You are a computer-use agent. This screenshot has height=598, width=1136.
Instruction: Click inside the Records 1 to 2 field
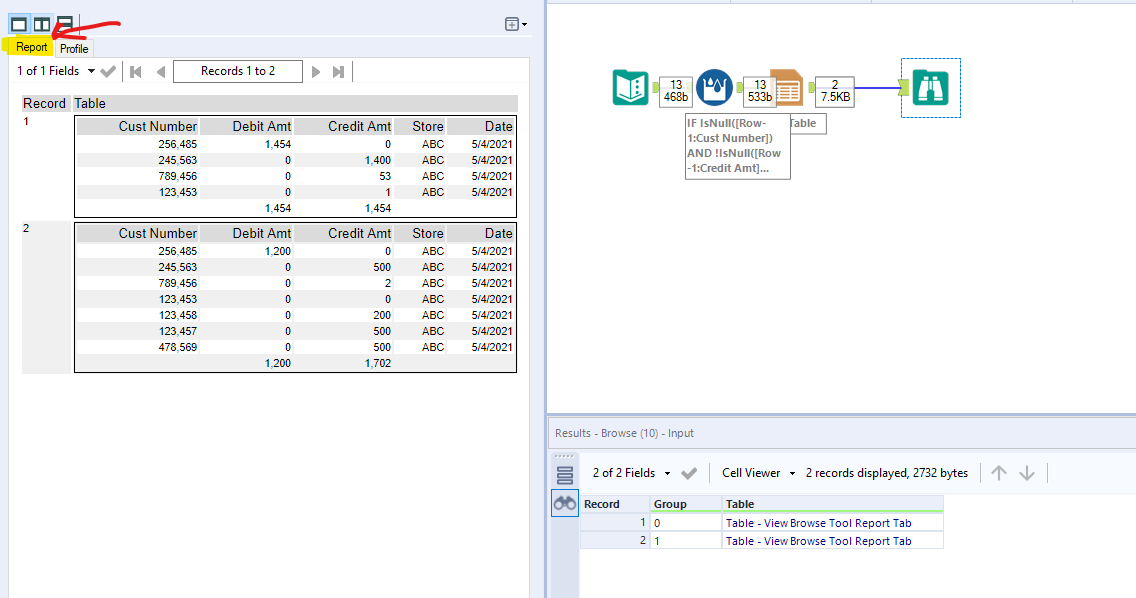point(237,71)
